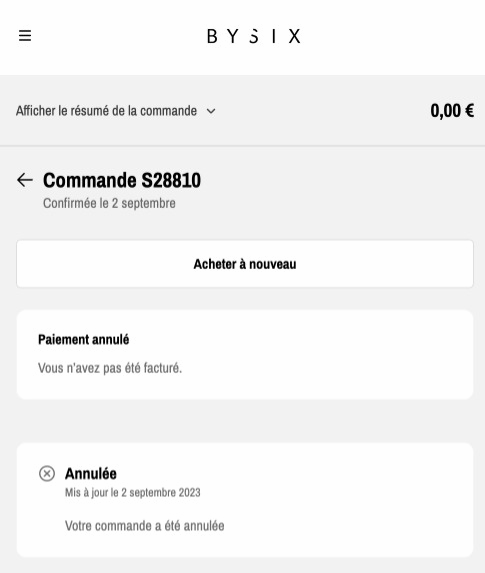Open the hamburger navigation menu
This screenshot has width=485, height=573.
(25, 36)
